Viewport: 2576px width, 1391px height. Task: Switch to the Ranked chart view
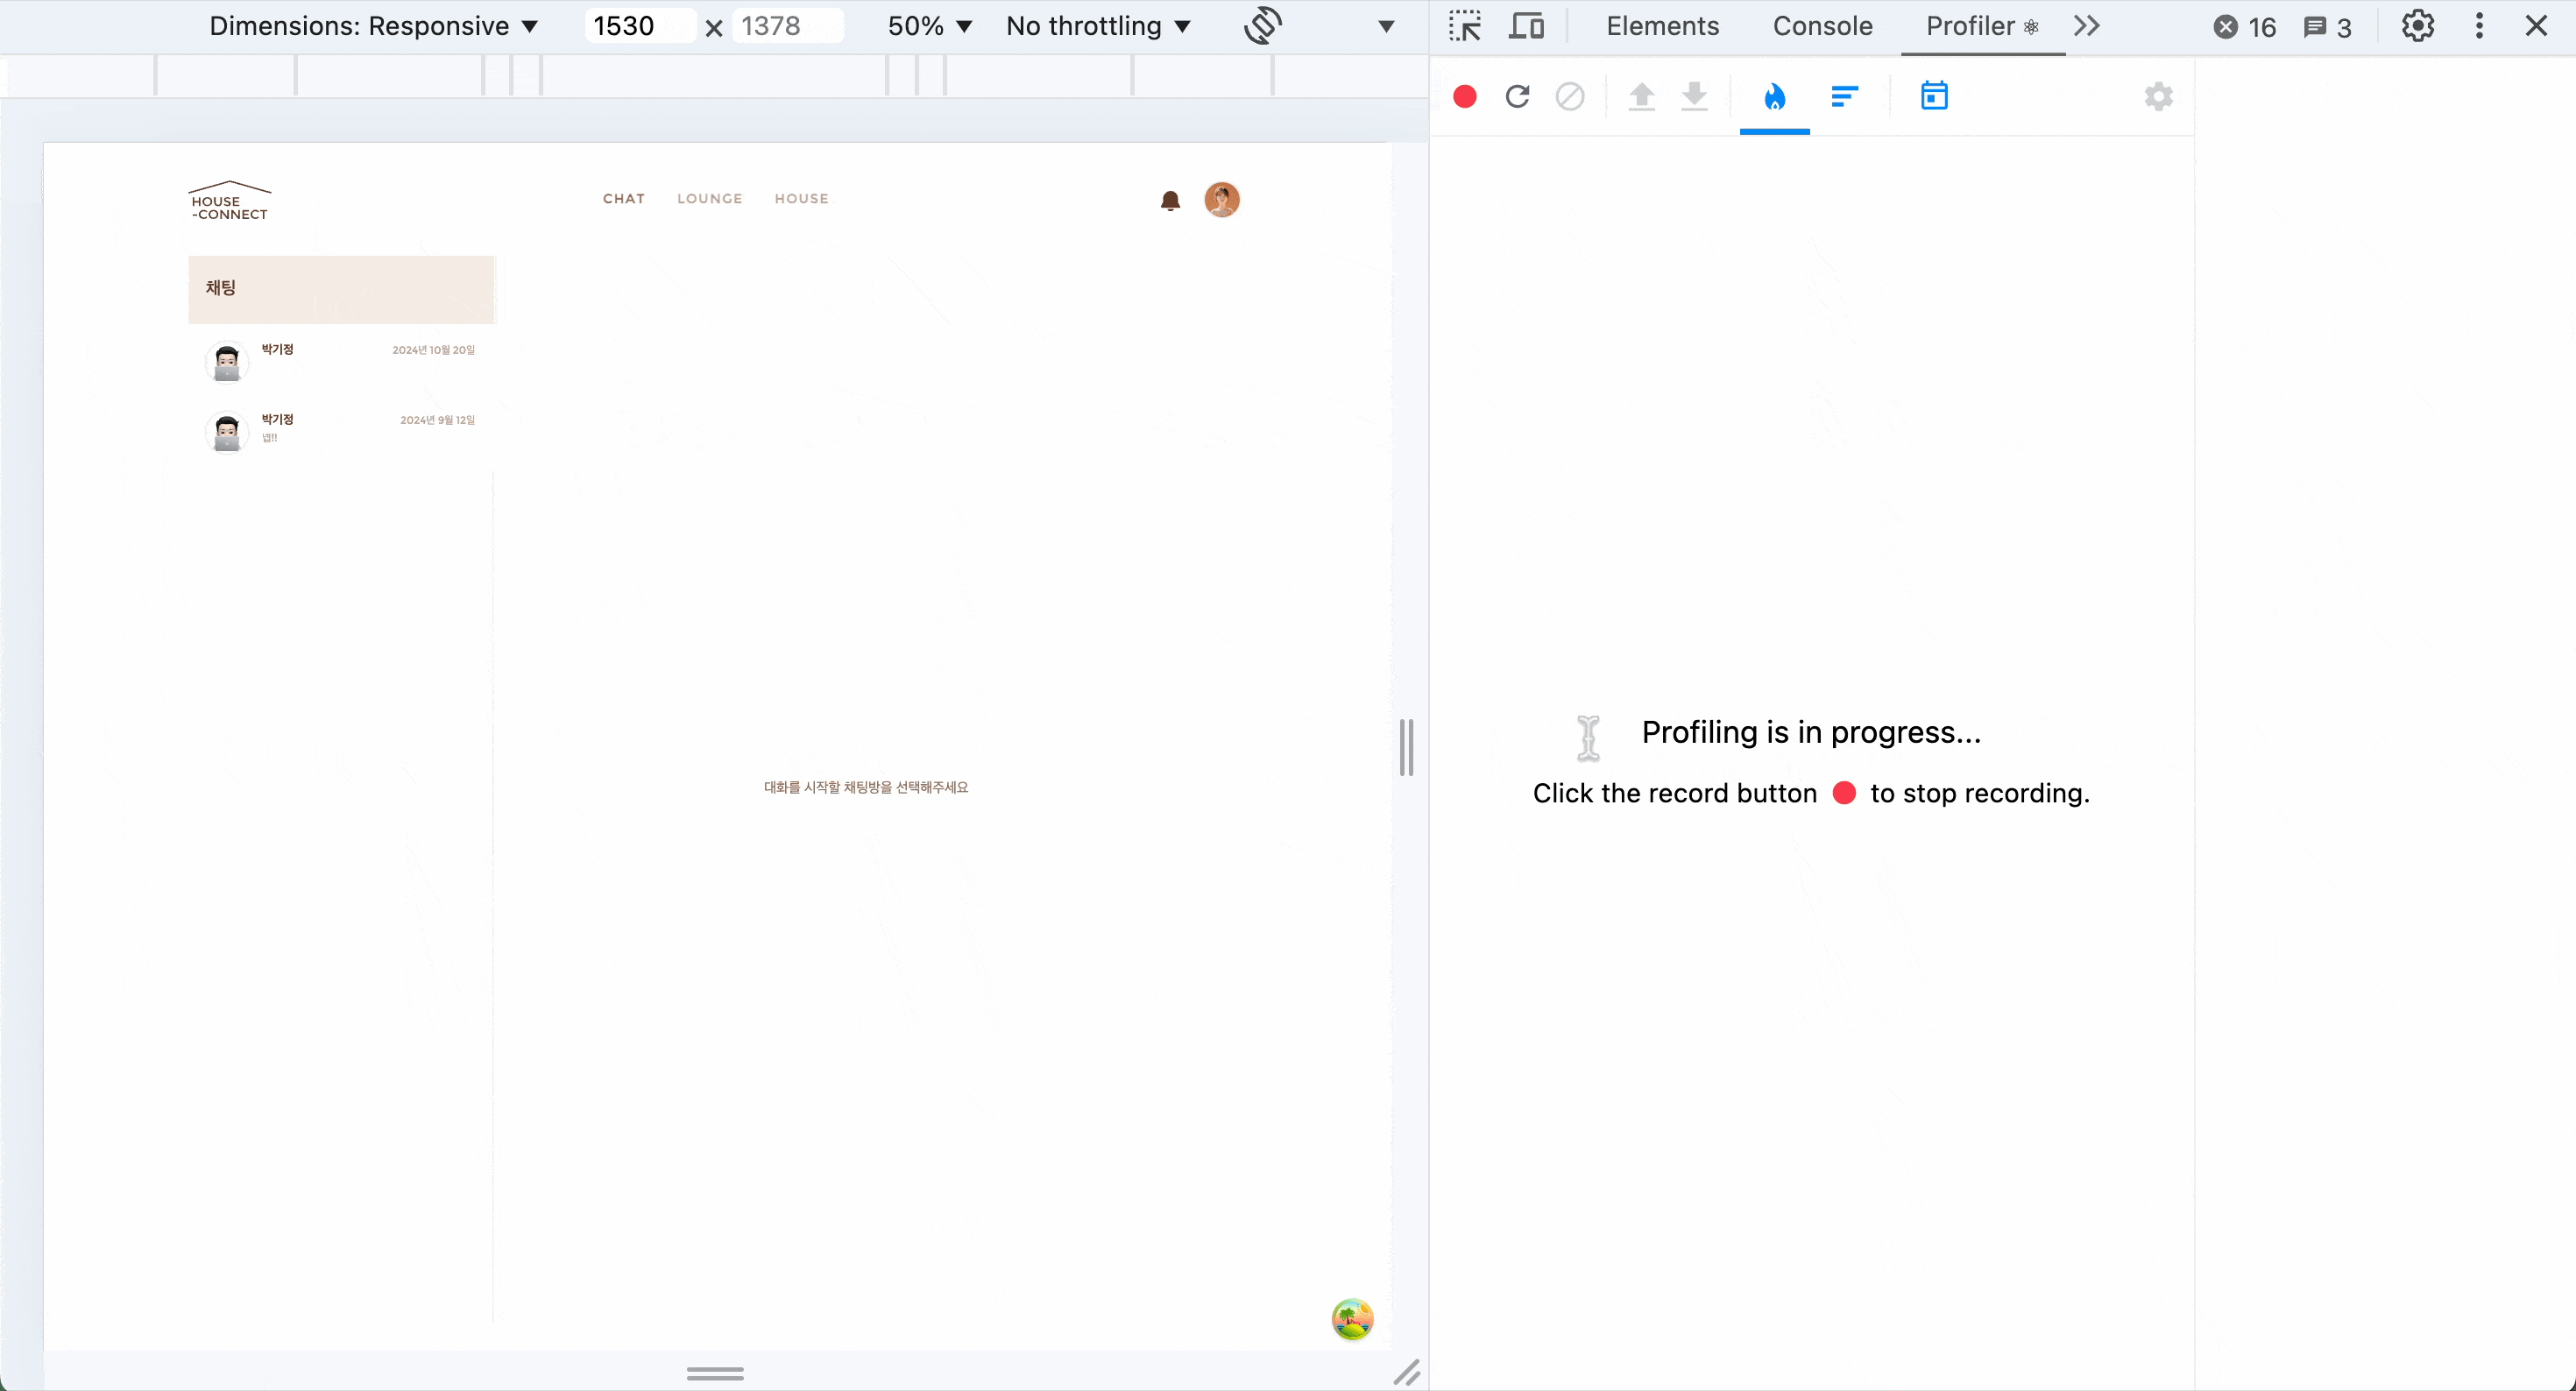coord(1844,97)
